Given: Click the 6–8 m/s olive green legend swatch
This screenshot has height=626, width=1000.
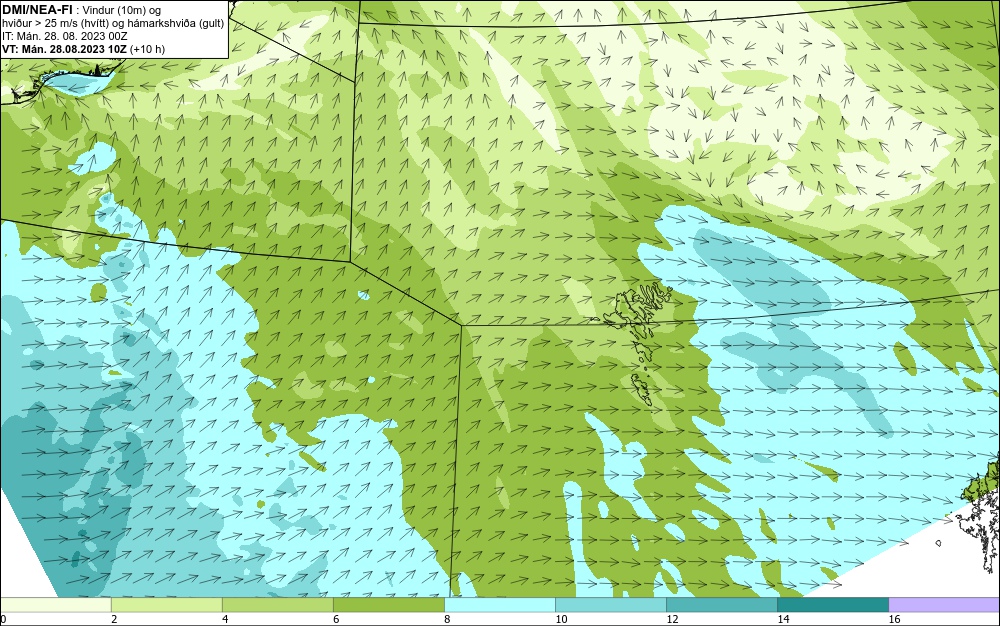Looking at the screenshot, I should 388,604.
